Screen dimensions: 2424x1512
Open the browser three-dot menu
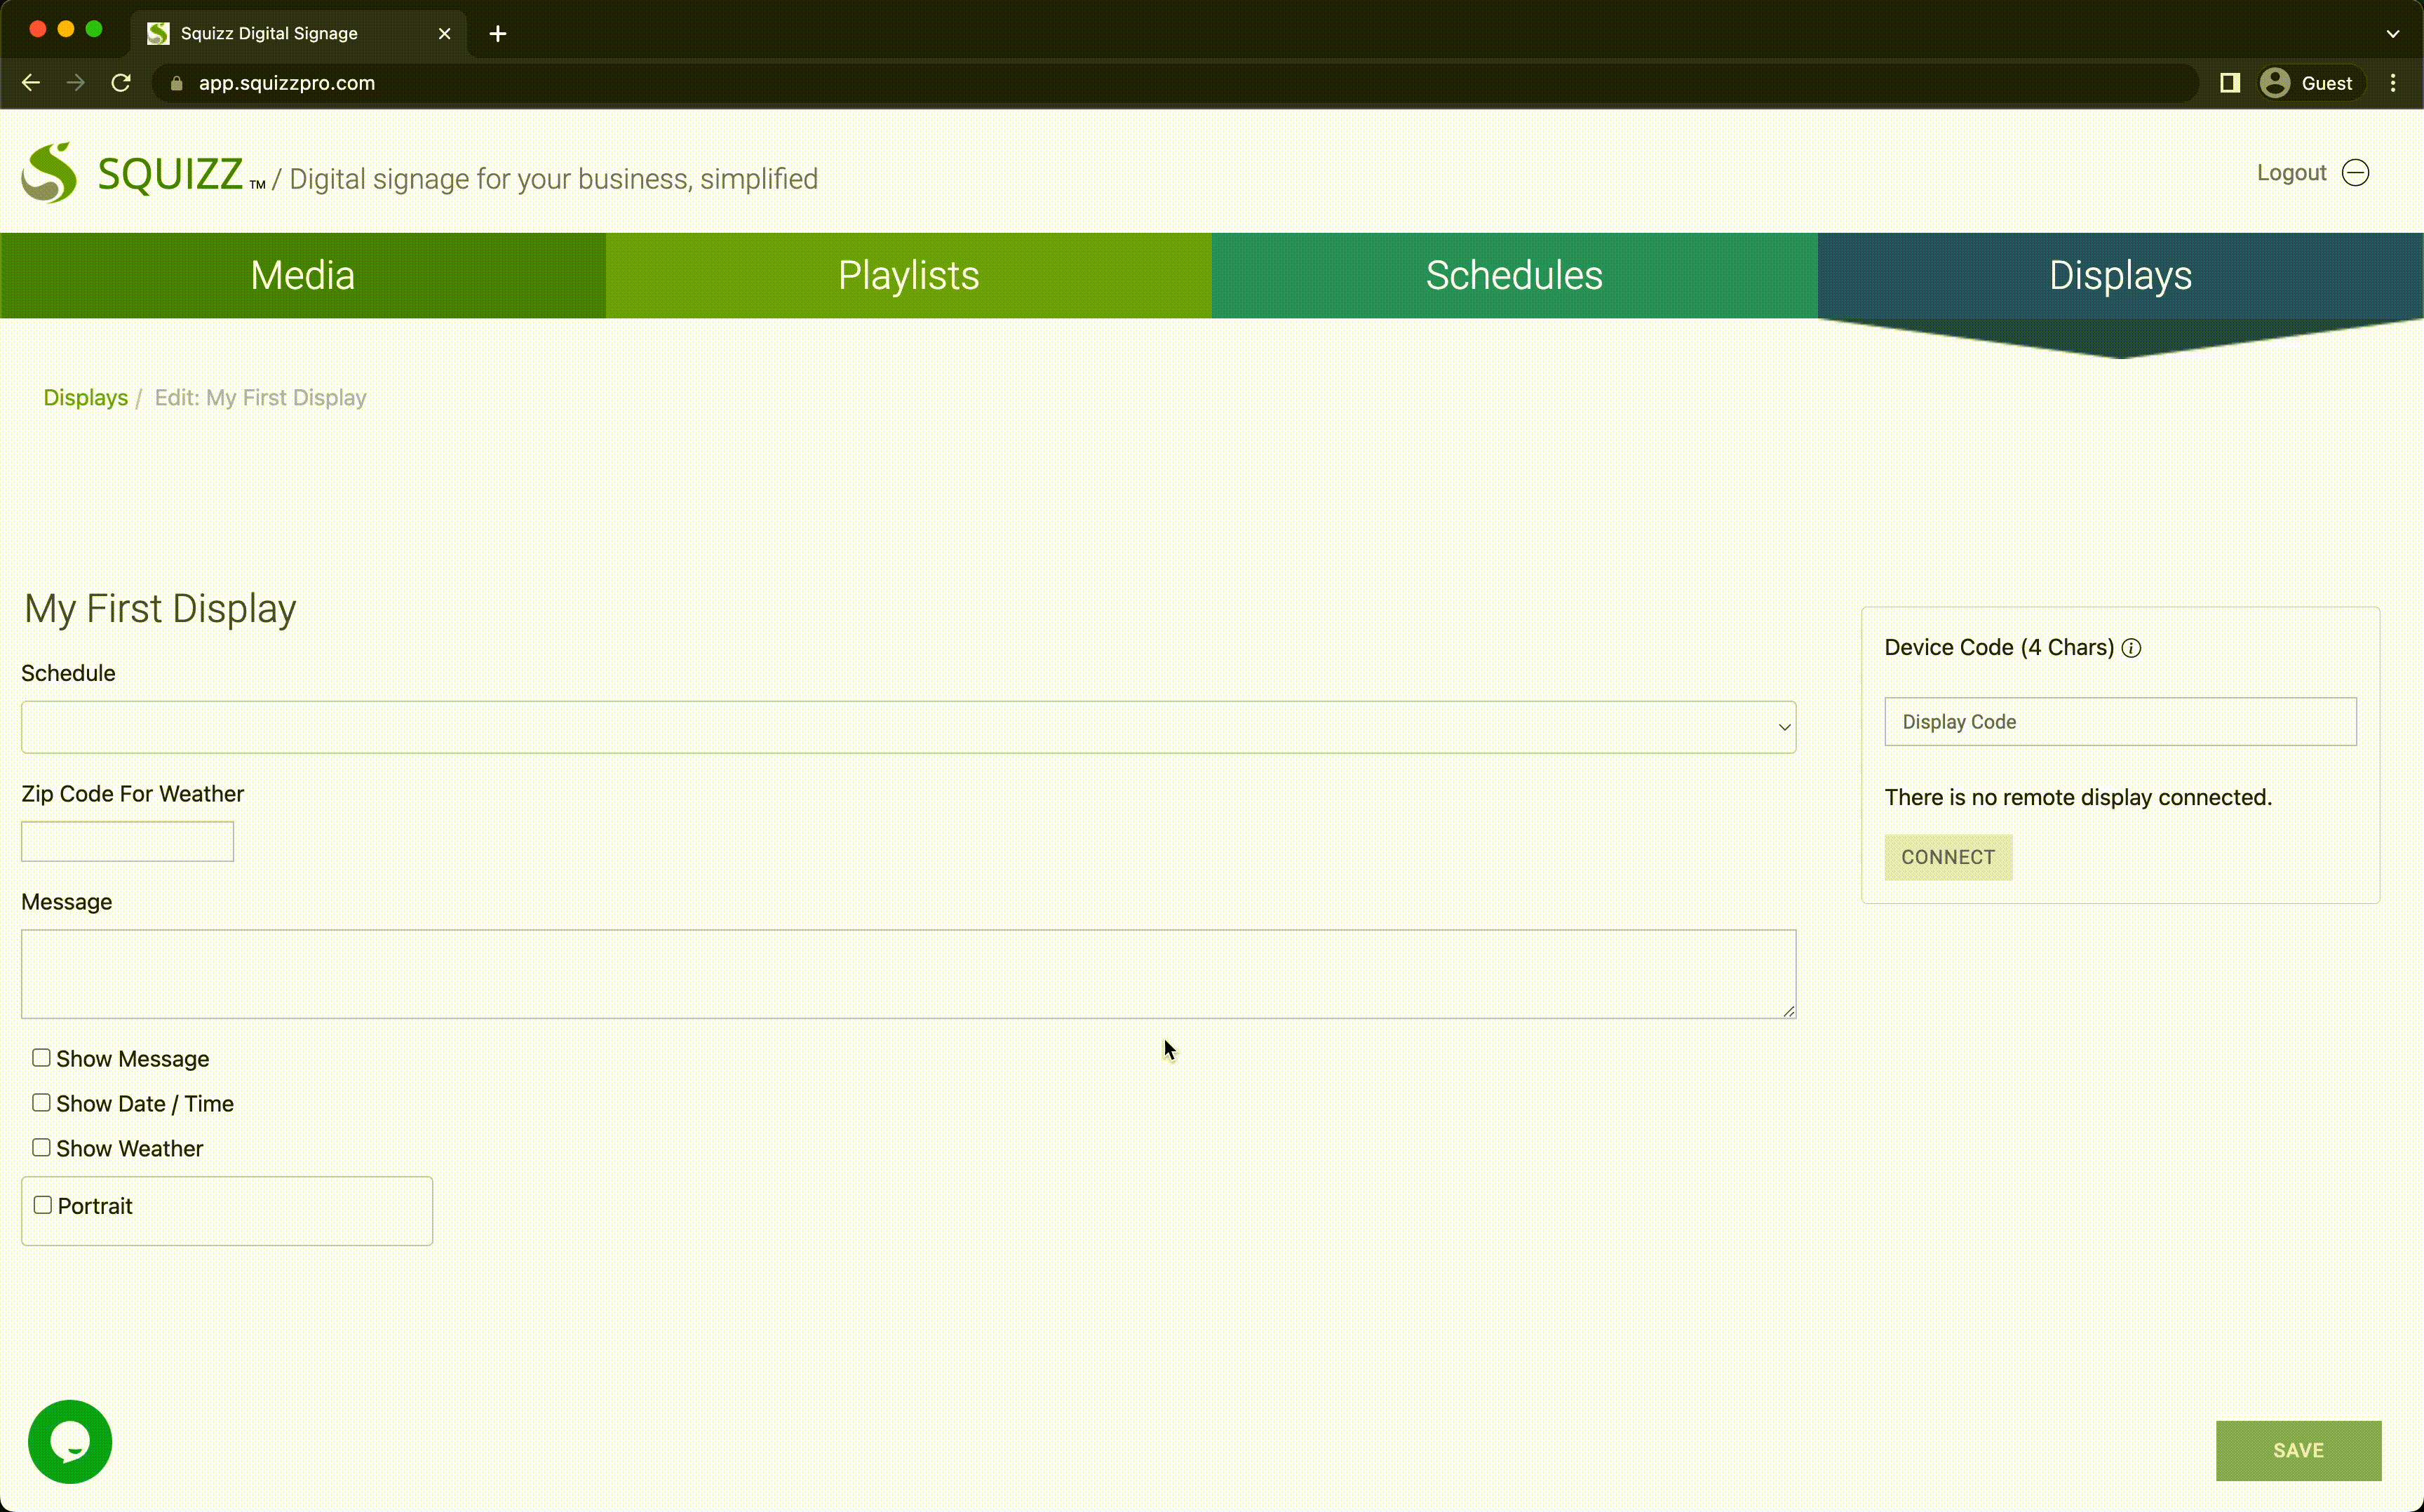[2393, 83]
